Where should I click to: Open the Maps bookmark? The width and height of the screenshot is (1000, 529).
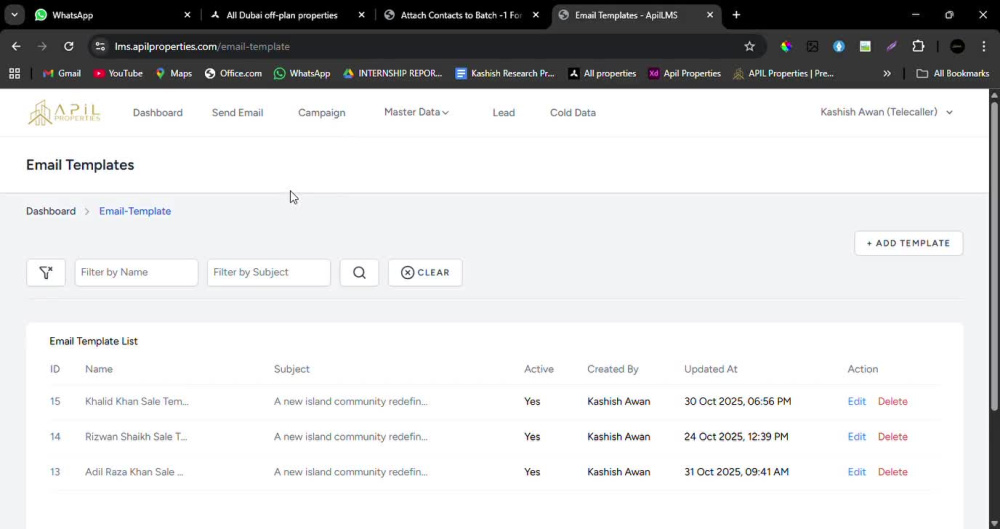click(x=173, y=73)
